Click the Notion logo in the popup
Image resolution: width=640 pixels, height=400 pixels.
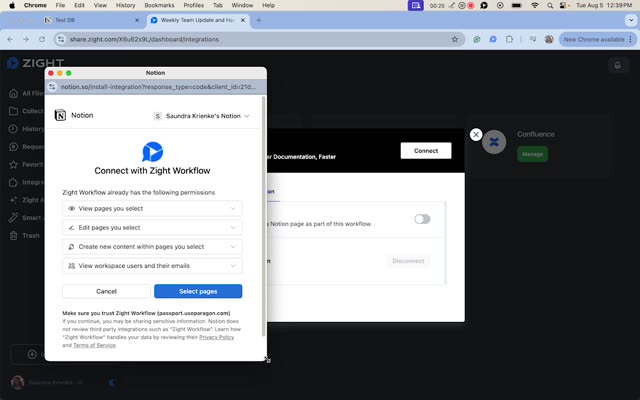tap(60, 116)
